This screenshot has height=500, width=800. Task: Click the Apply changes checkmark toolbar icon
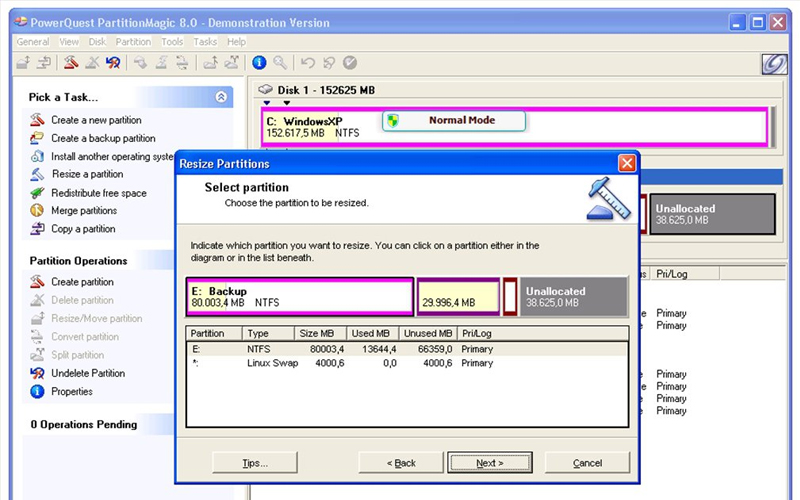pos(349,63)
